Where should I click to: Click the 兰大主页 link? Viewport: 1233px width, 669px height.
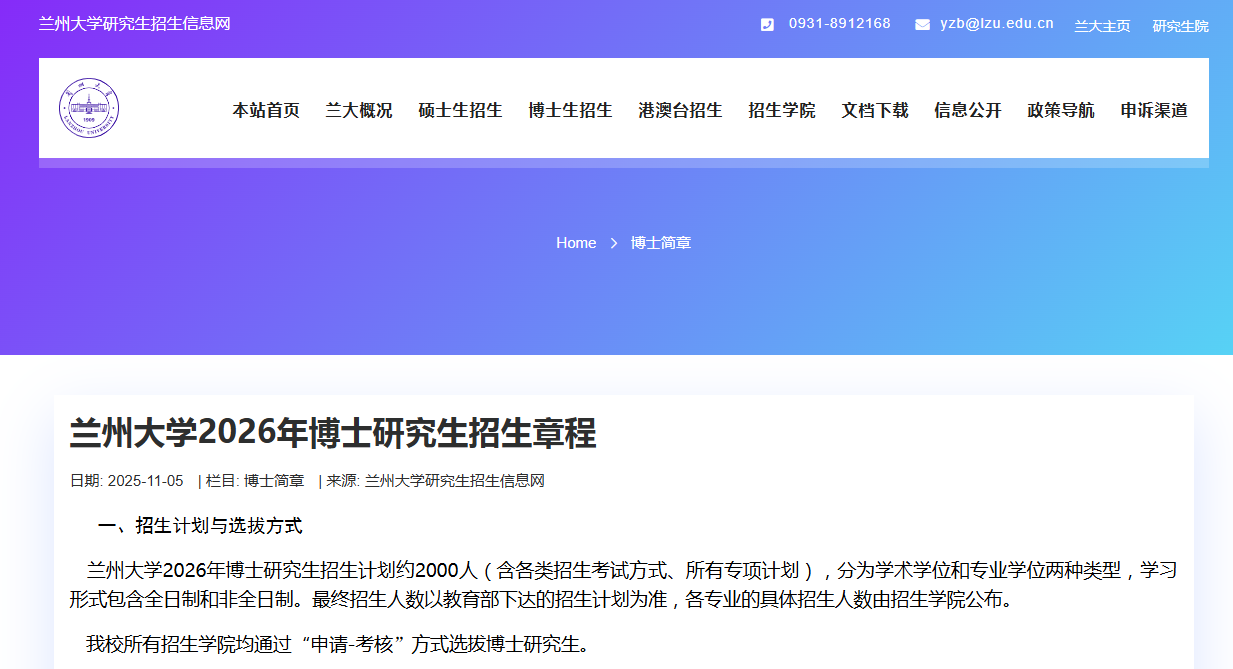coord(1102,26)
